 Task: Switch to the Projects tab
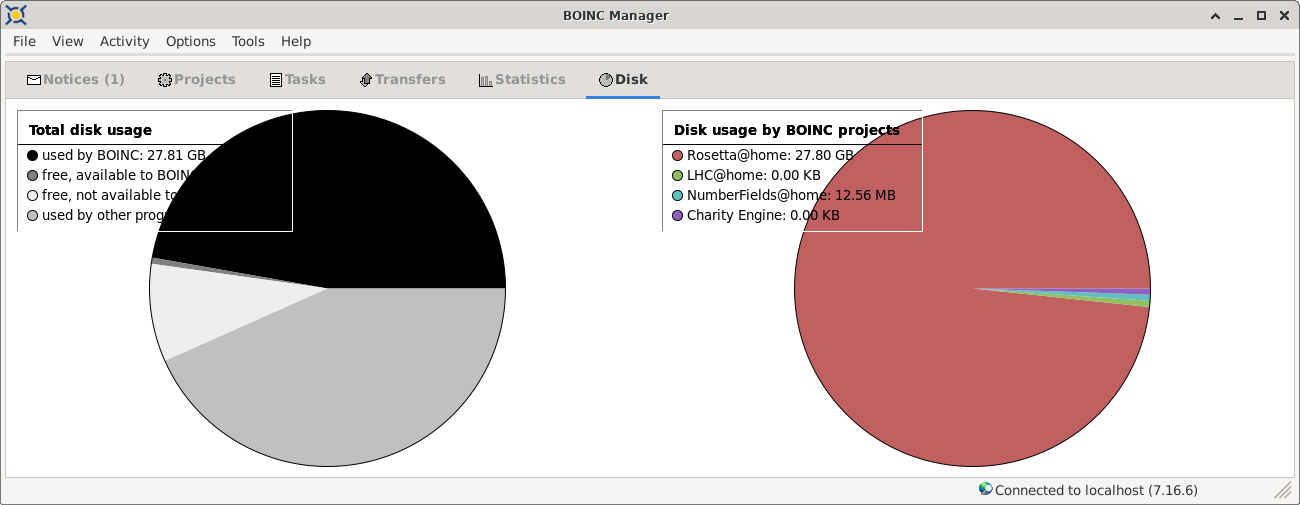click(197, 79)
